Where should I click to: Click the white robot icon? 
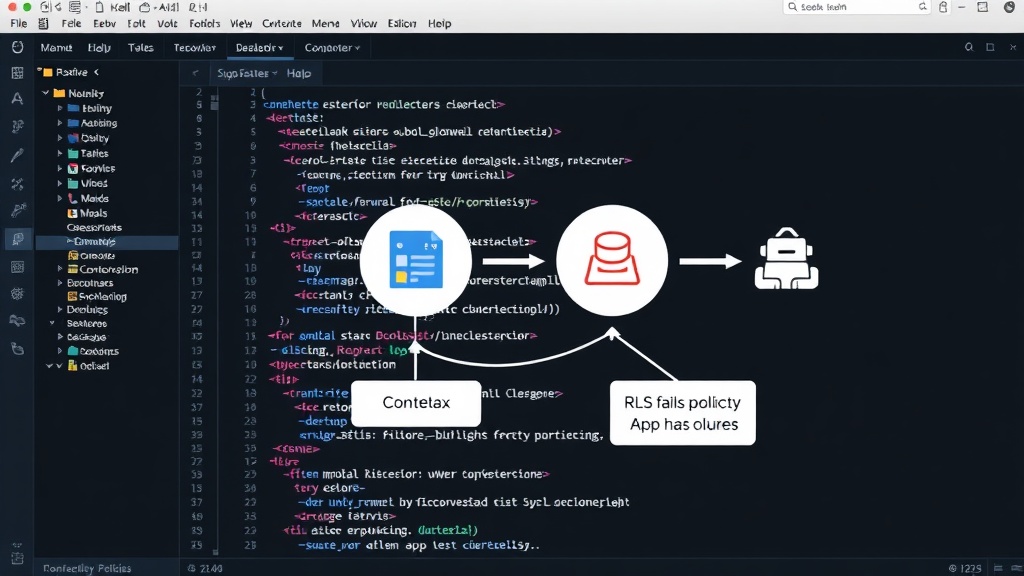coord(786,259)
